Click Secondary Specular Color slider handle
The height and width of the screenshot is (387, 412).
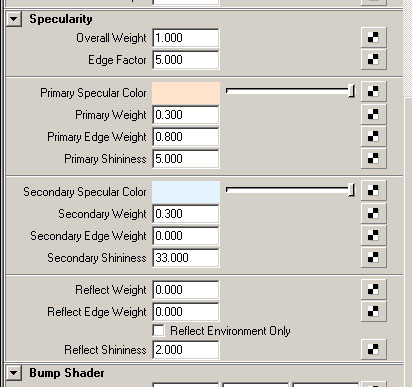351,190
